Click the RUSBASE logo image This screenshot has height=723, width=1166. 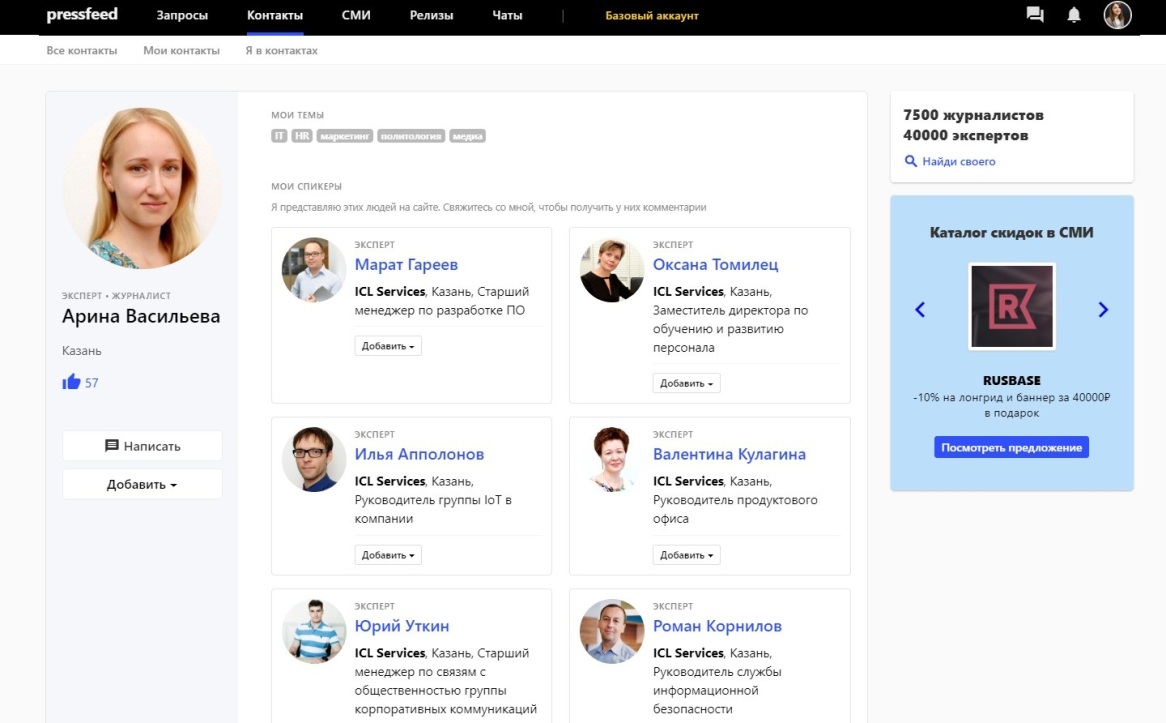tap(1011, 306)
